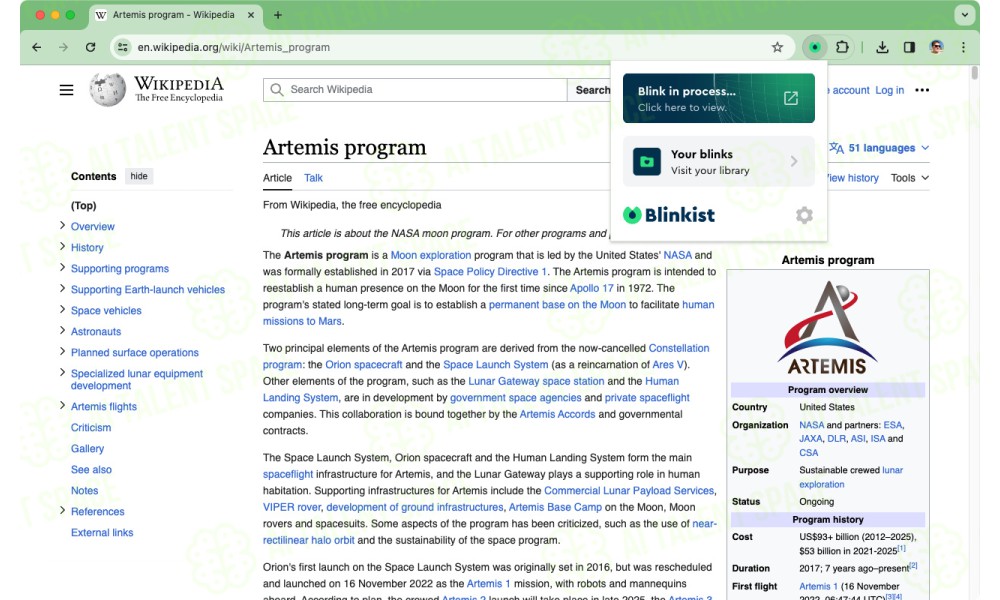Open the Lunar Gateway space station link
This screenshot has width=1000, height=600.
point(536,381)
